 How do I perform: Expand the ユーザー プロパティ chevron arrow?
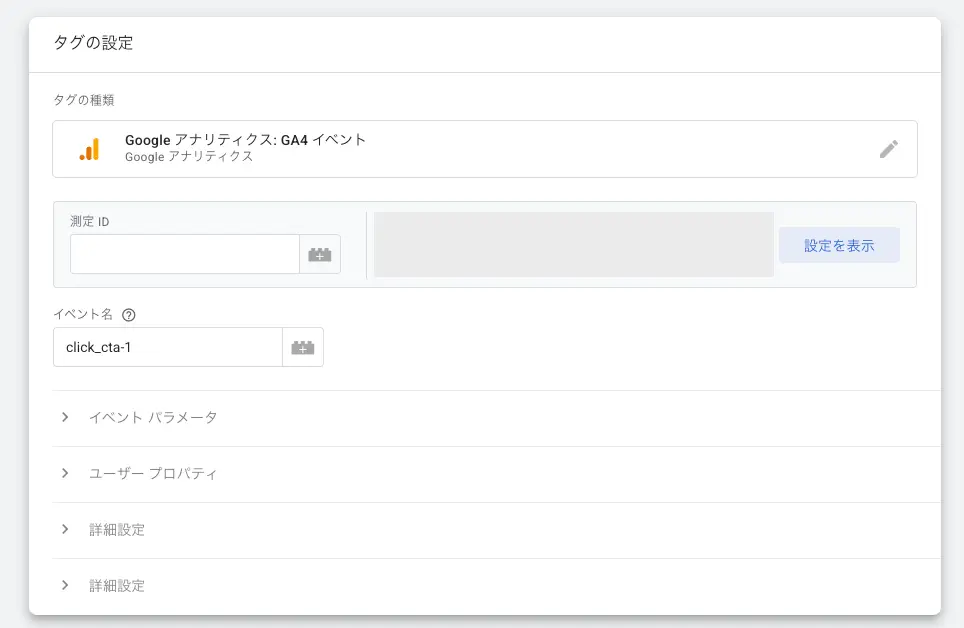tap(65, 473)
